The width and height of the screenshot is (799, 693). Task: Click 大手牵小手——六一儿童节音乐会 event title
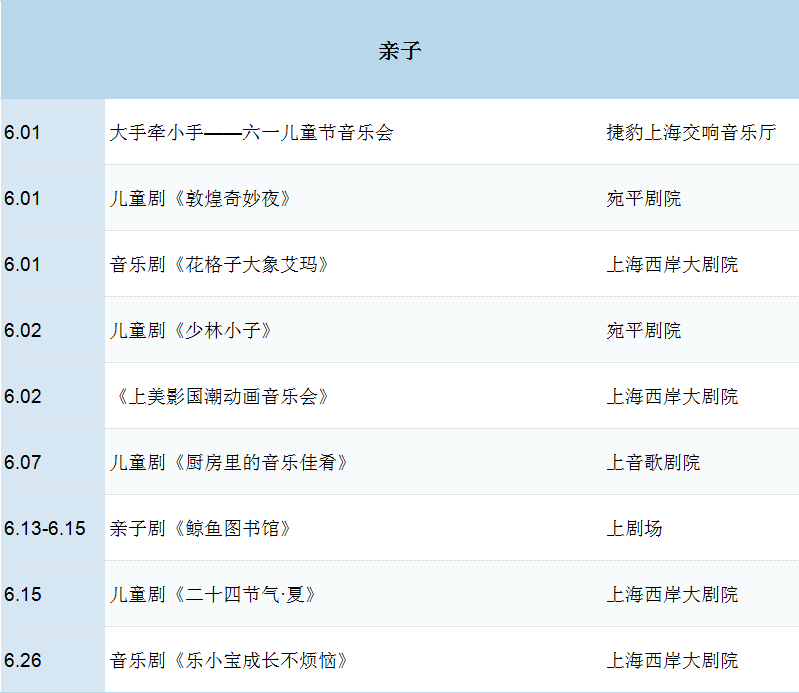pos(251,132)
